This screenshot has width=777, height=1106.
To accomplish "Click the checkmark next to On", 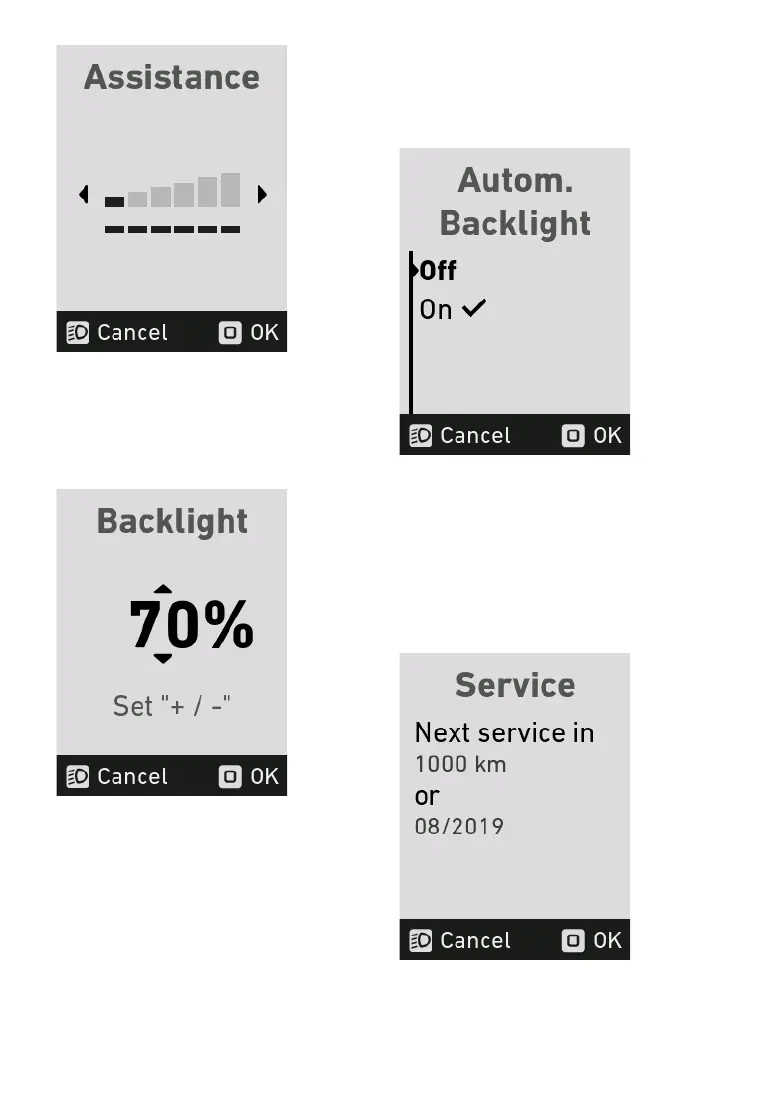I will point(474,309).
